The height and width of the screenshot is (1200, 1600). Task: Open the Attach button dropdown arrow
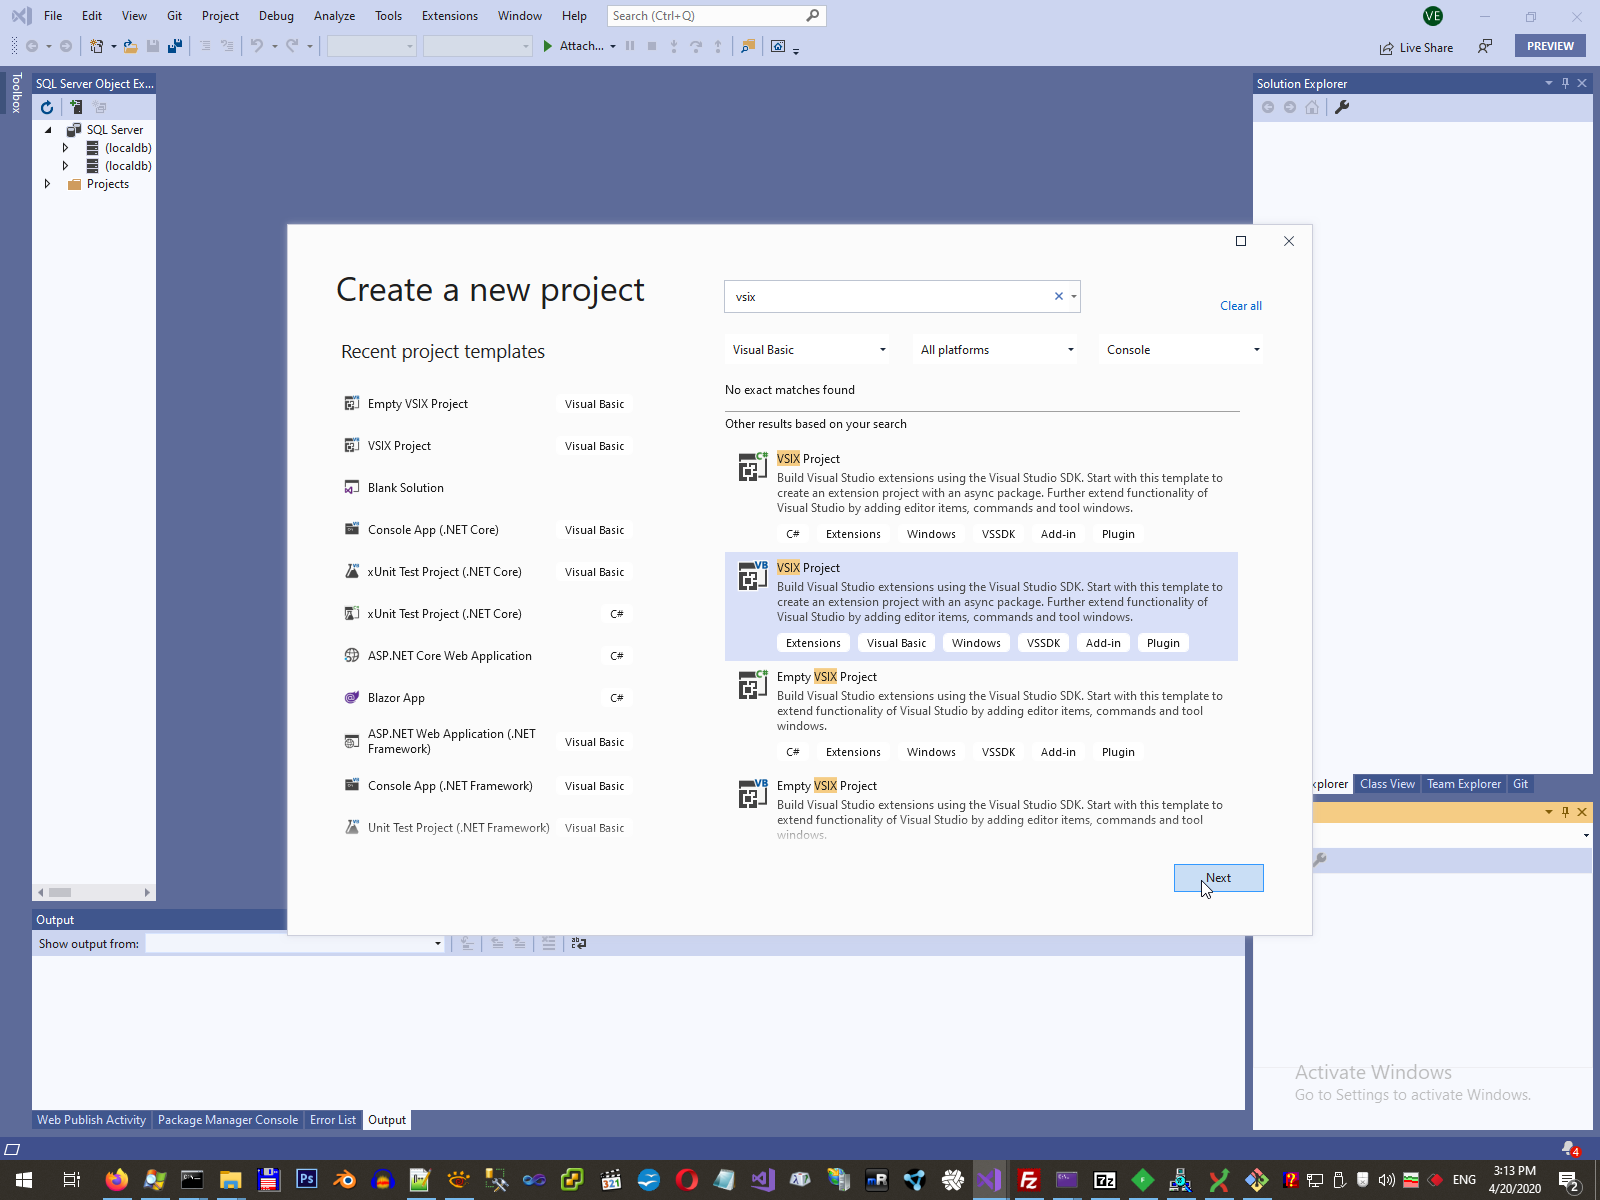point(613,46)
